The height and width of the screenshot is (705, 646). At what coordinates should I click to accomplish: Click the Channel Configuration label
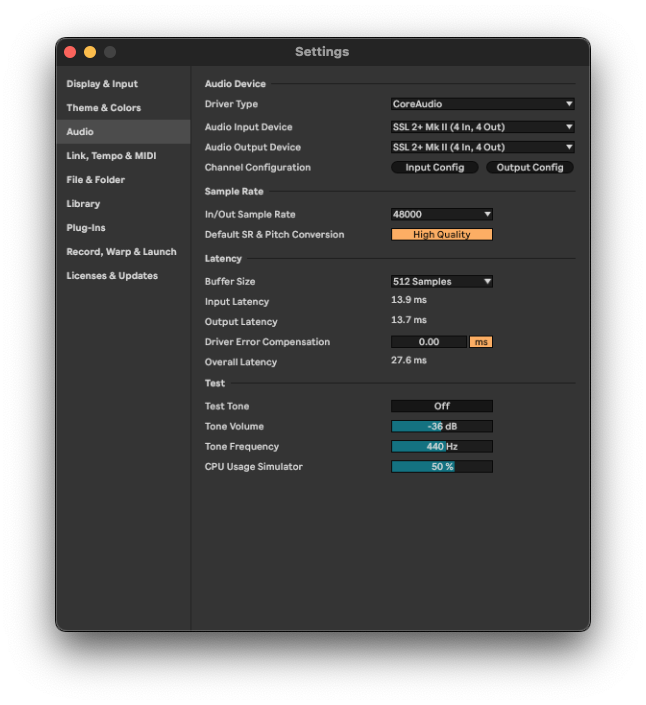tap(258, 167)
